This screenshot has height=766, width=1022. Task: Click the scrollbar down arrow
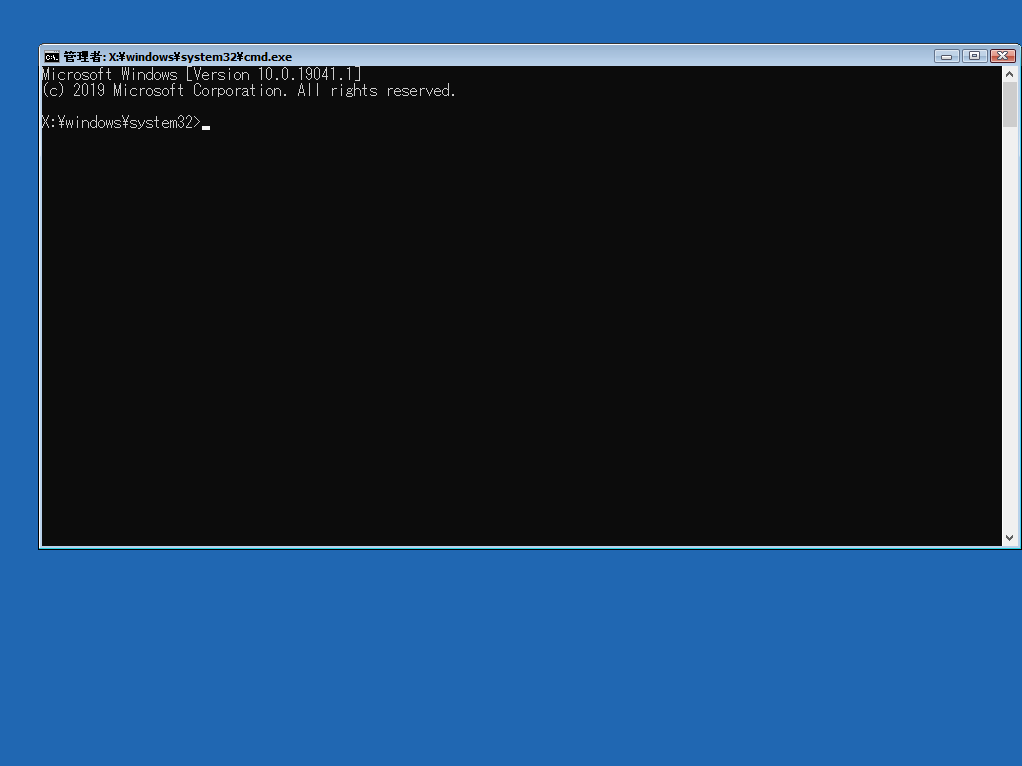(x=1010, y=538)
